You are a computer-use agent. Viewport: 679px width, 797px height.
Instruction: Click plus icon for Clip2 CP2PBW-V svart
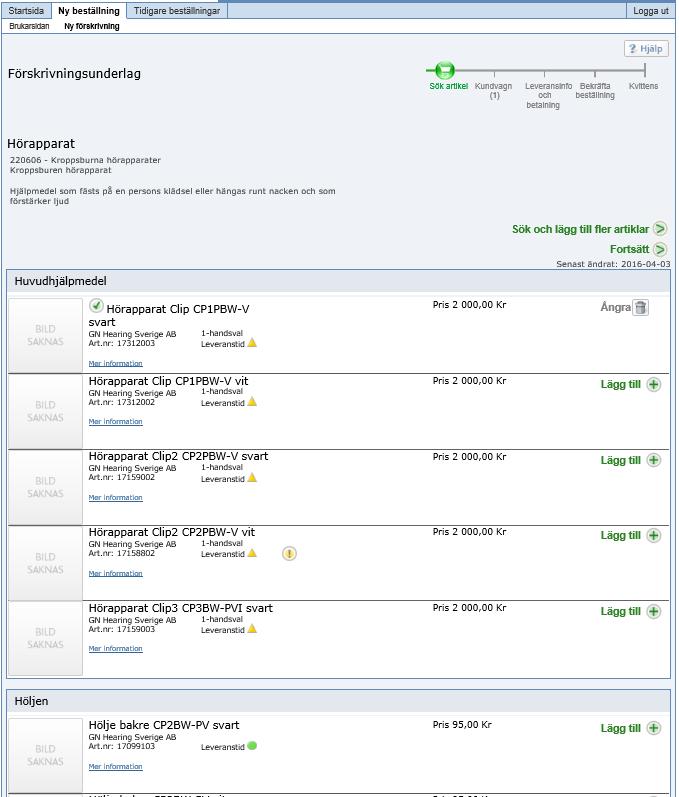(654, 461)
